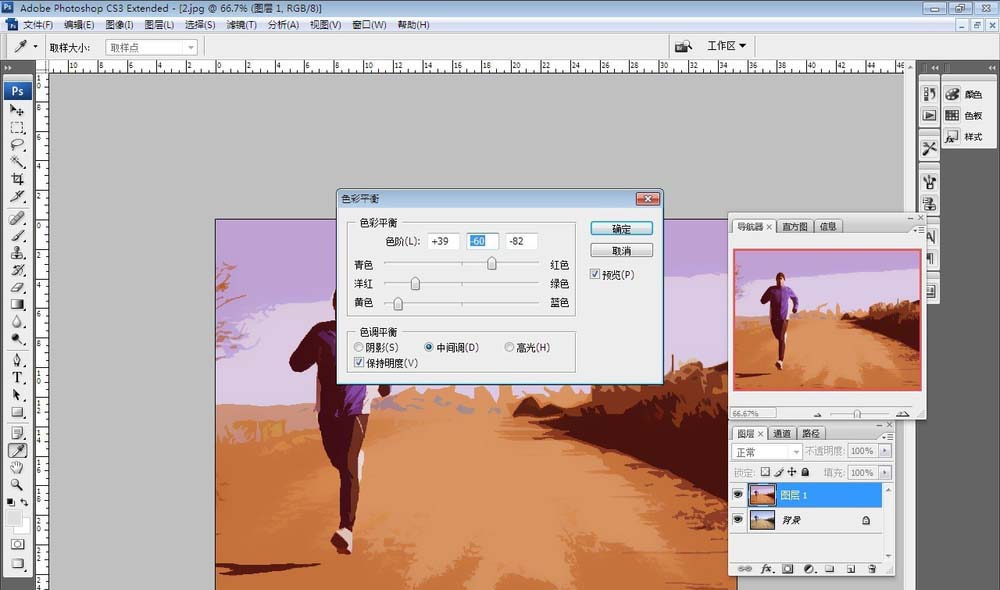Image resolution: width=1000 pixels, height=590 pixels.
Task: Click the delete layer trash icon
Action: click(872, 568)
